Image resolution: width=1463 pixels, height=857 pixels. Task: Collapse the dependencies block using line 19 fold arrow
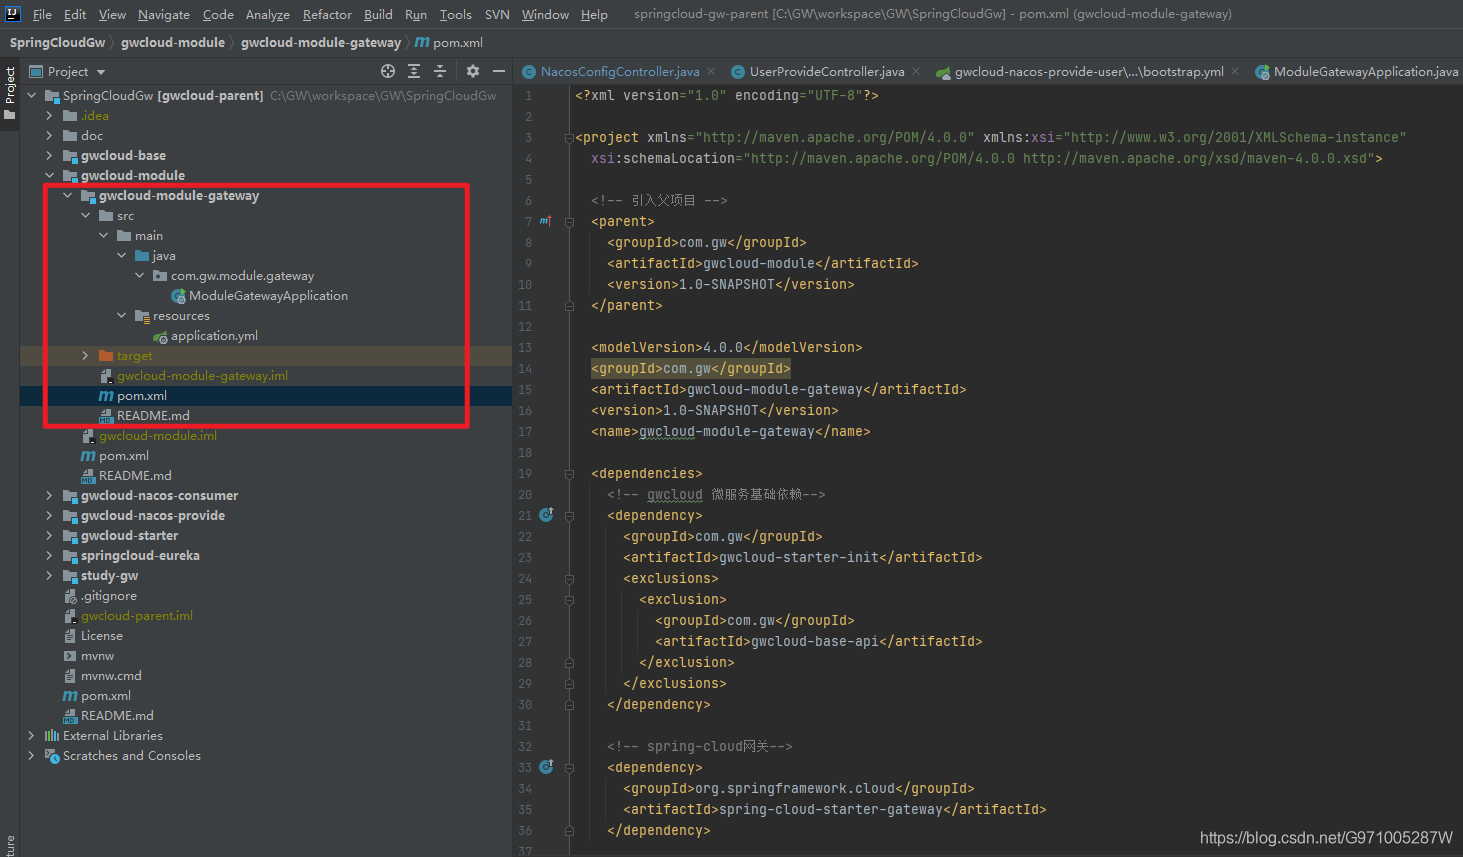click(568, 473)
